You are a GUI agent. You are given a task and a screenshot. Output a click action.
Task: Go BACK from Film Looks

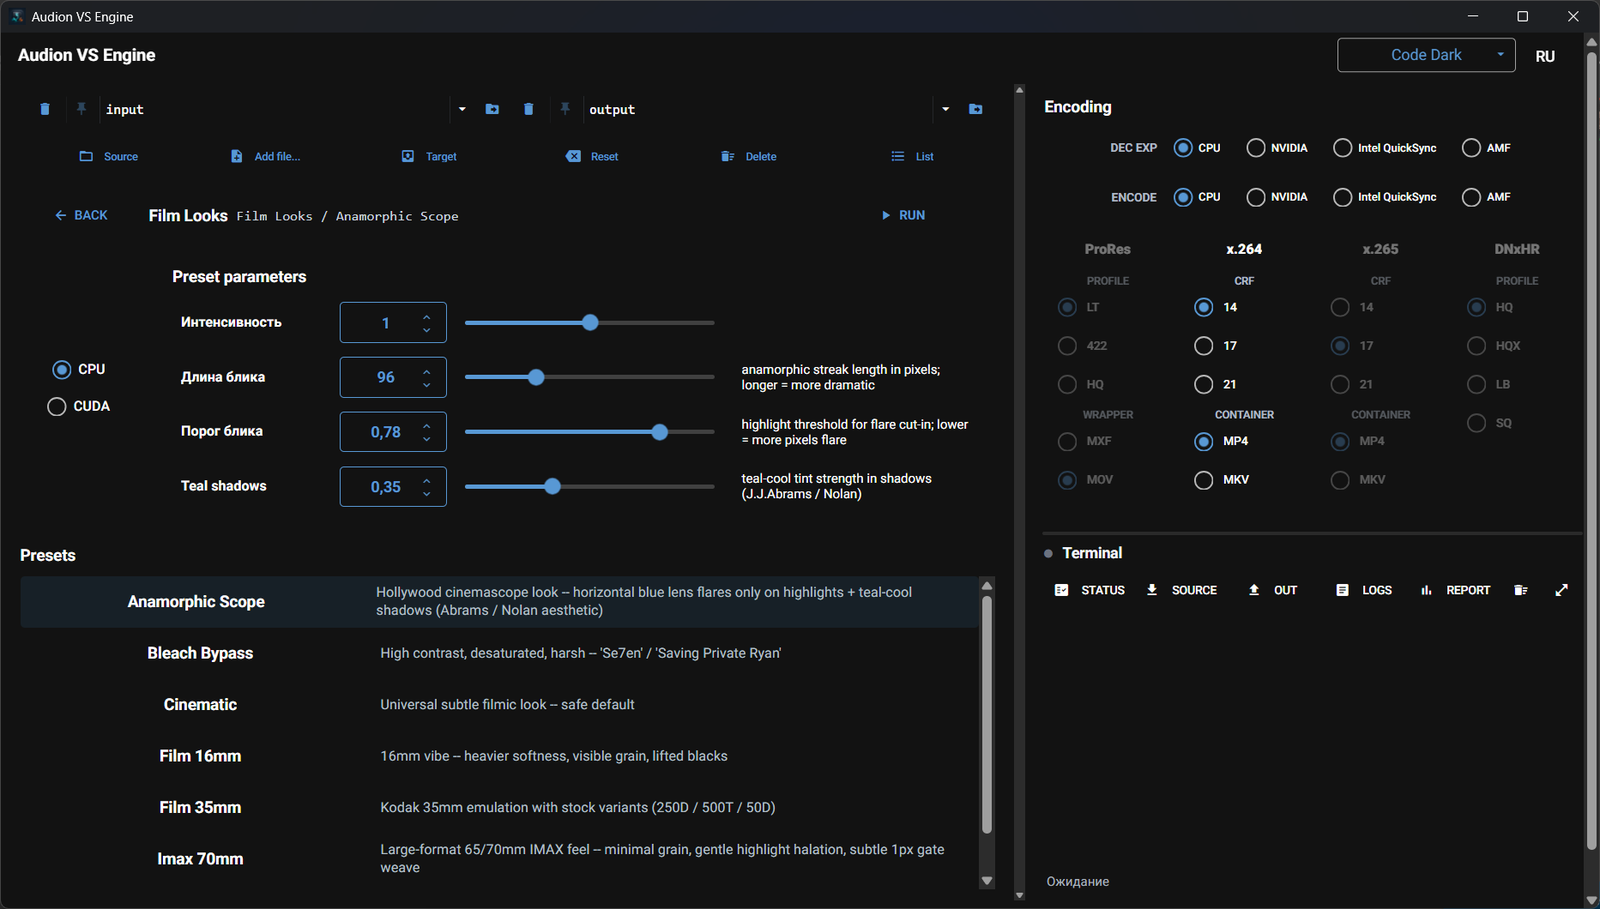[x=81, y=215]
